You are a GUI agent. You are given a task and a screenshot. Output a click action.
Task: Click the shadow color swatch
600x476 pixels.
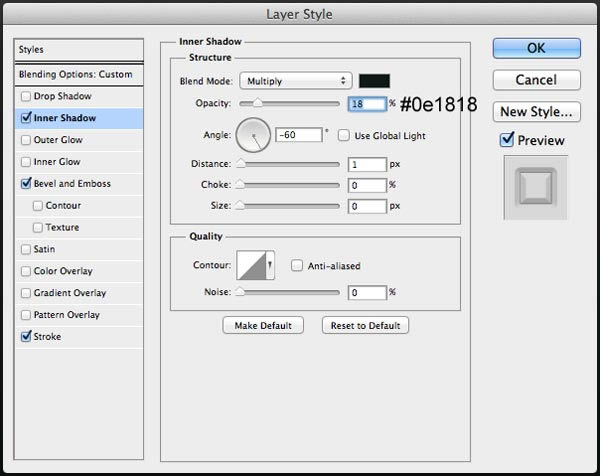[374, 81]
